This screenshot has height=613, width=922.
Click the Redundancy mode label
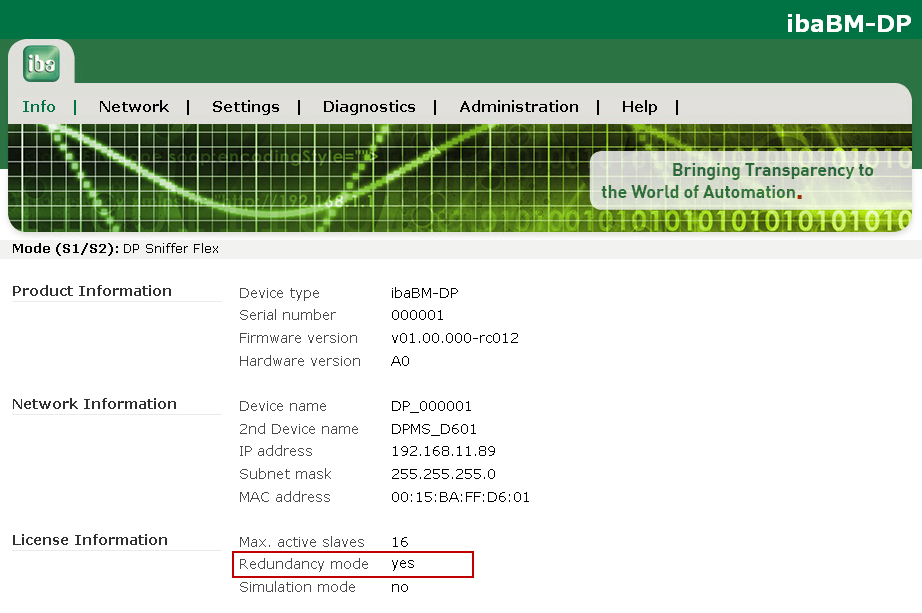click(303, 564)
